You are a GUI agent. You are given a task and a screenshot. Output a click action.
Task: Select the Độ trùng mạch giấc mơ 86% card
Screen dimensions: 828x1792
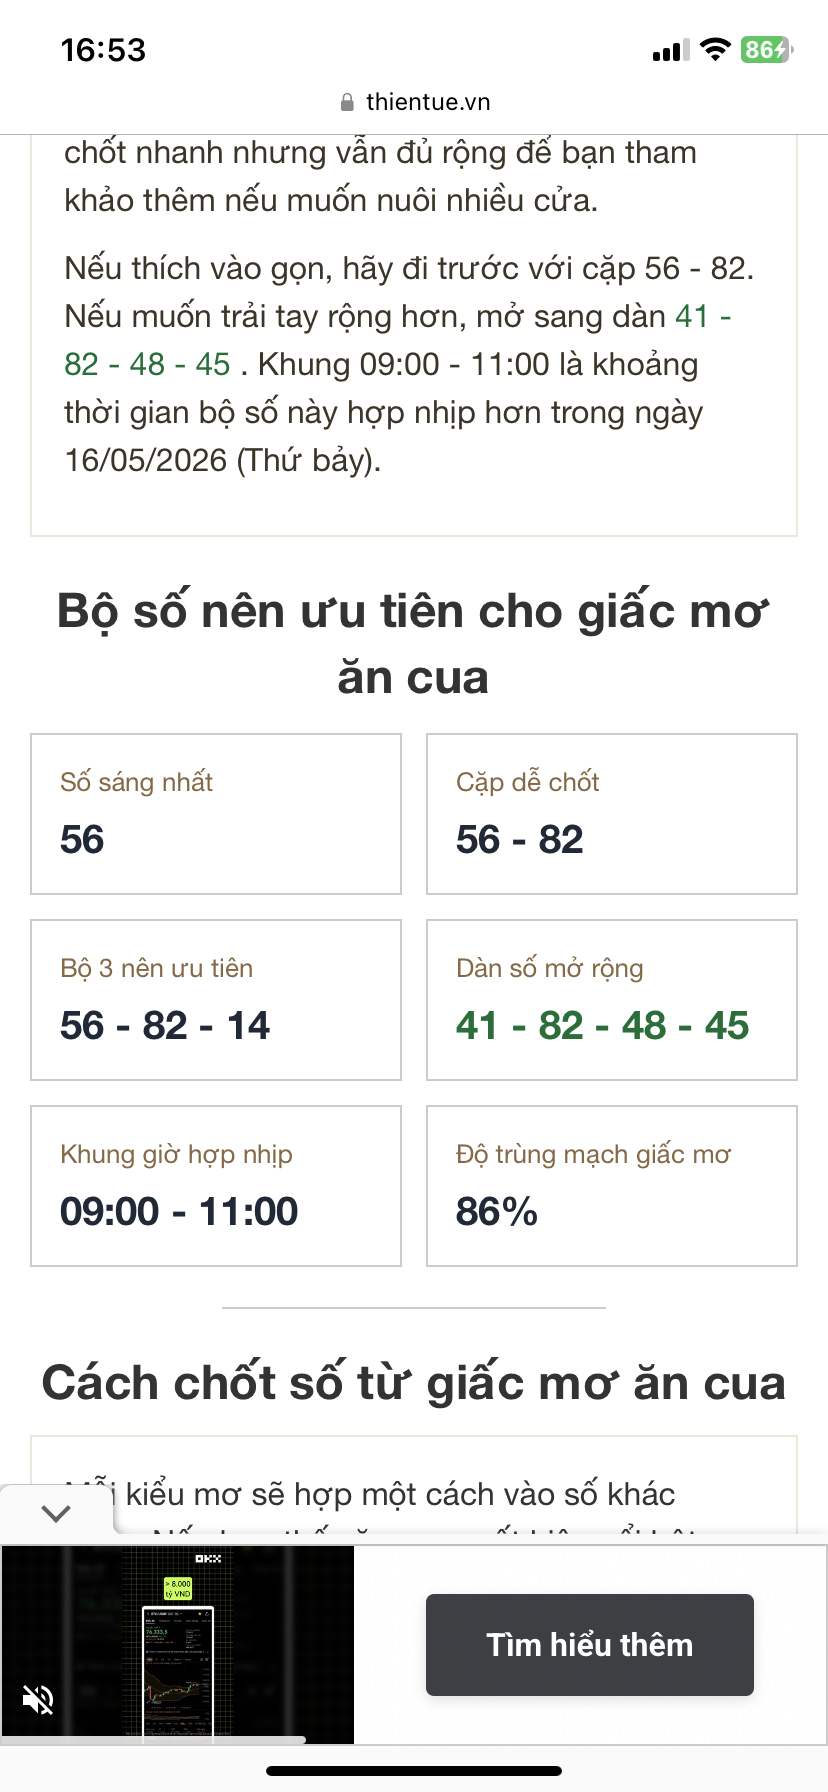(612, 1186)
